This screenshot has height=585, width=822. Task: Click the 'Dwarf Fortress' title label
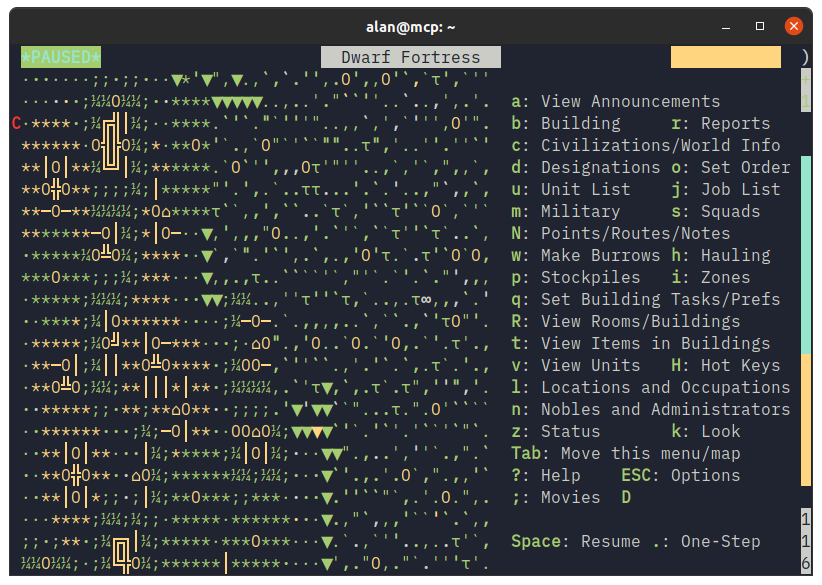click(x=411, y=57)
